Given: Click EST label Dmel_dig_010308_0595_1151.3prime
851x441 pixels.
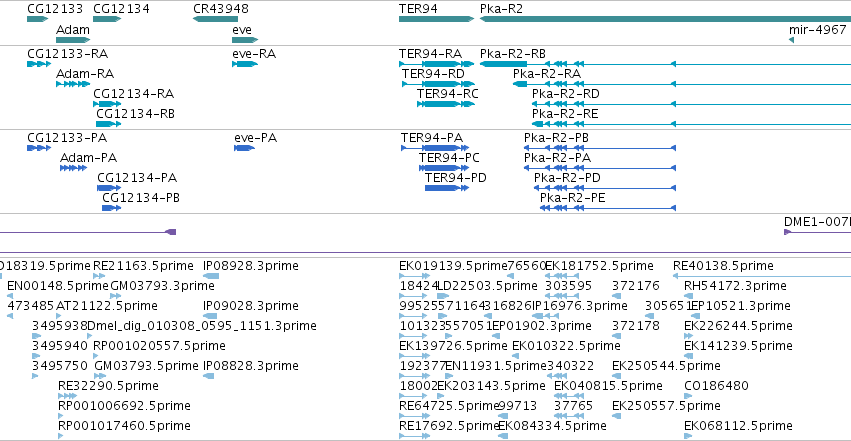Looking at the screenshot, I should [x=201, y=326].
